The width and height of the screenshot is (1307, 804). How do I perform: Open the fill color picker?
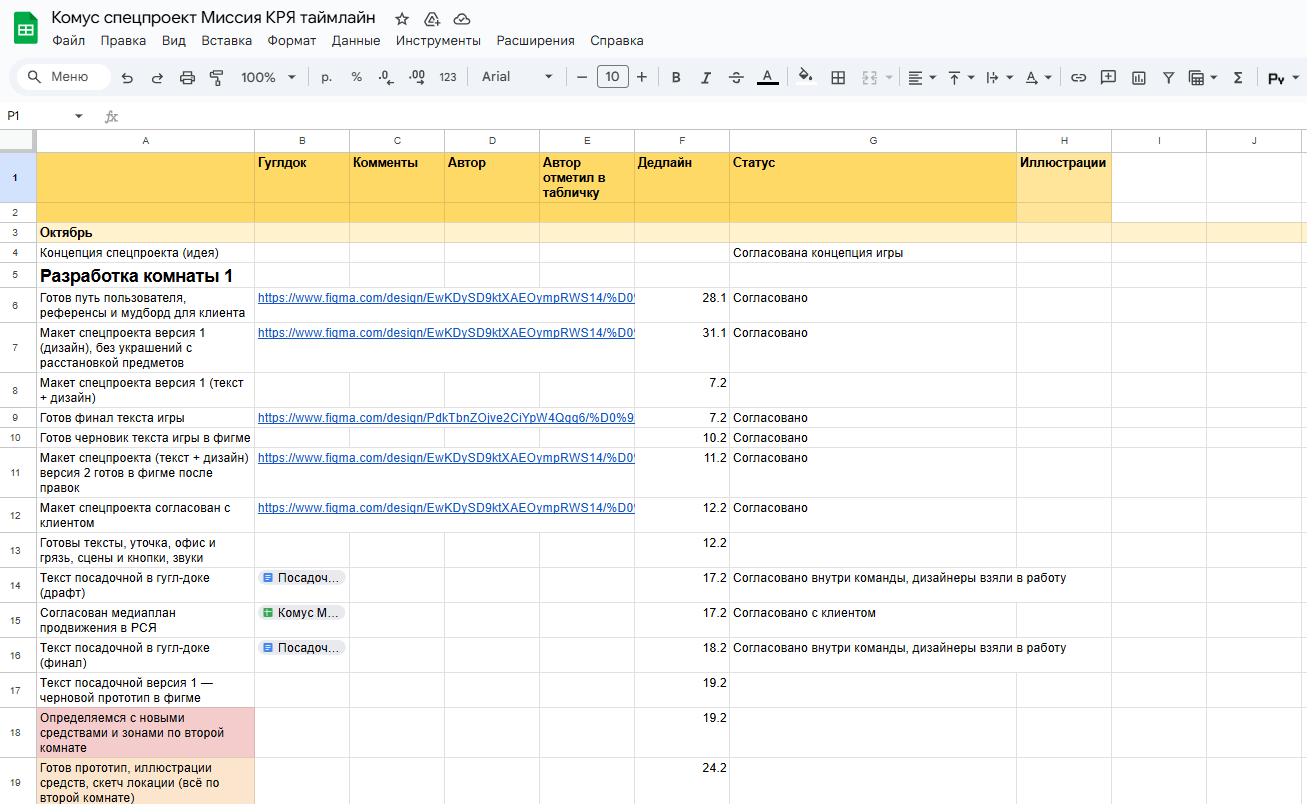coord(806,77)
